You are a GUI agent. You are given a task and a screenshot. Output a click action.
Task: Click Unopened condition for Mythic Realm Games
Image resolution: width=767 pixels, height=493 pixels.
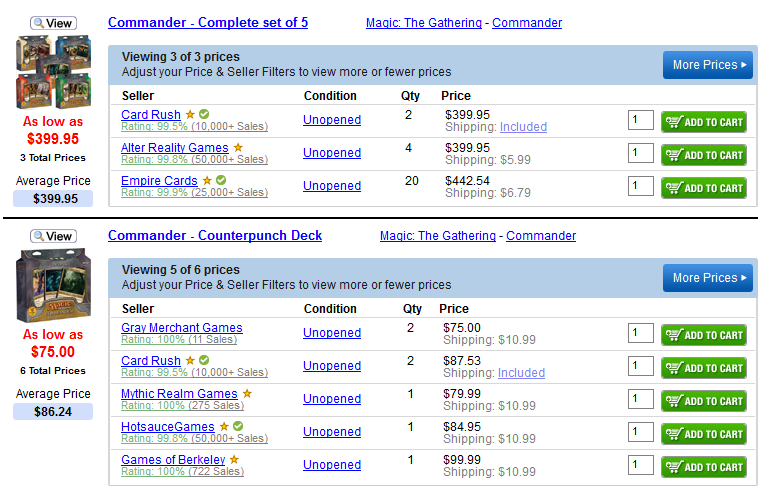coord(332,399)
